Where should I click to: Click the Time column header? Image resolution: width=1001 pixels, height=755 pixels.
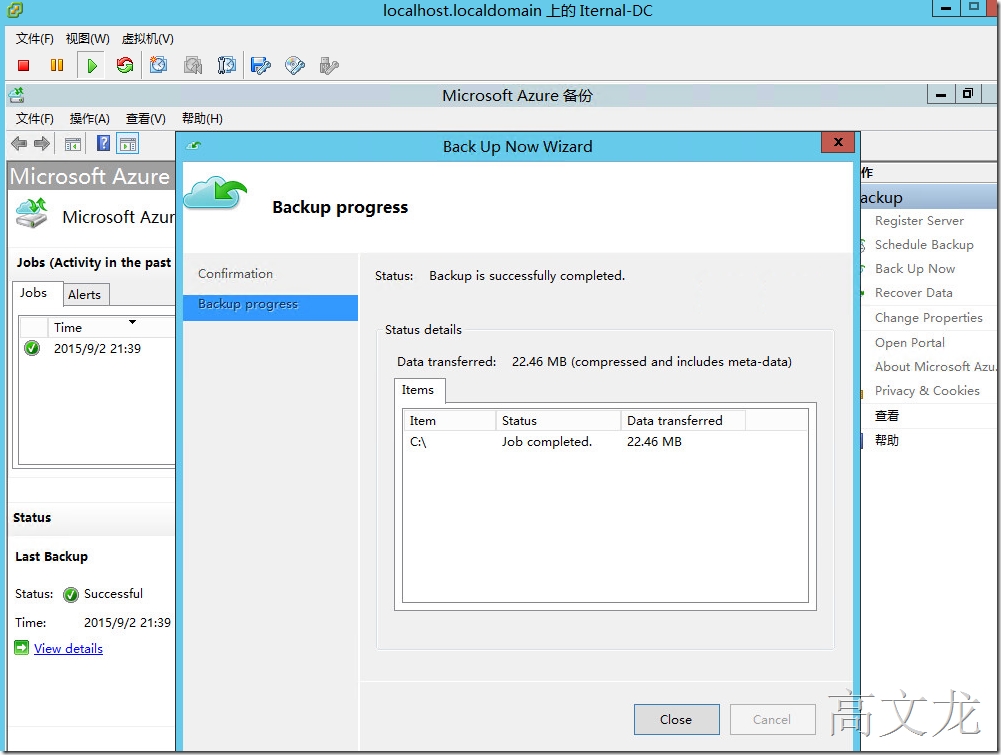pos(111,327)
